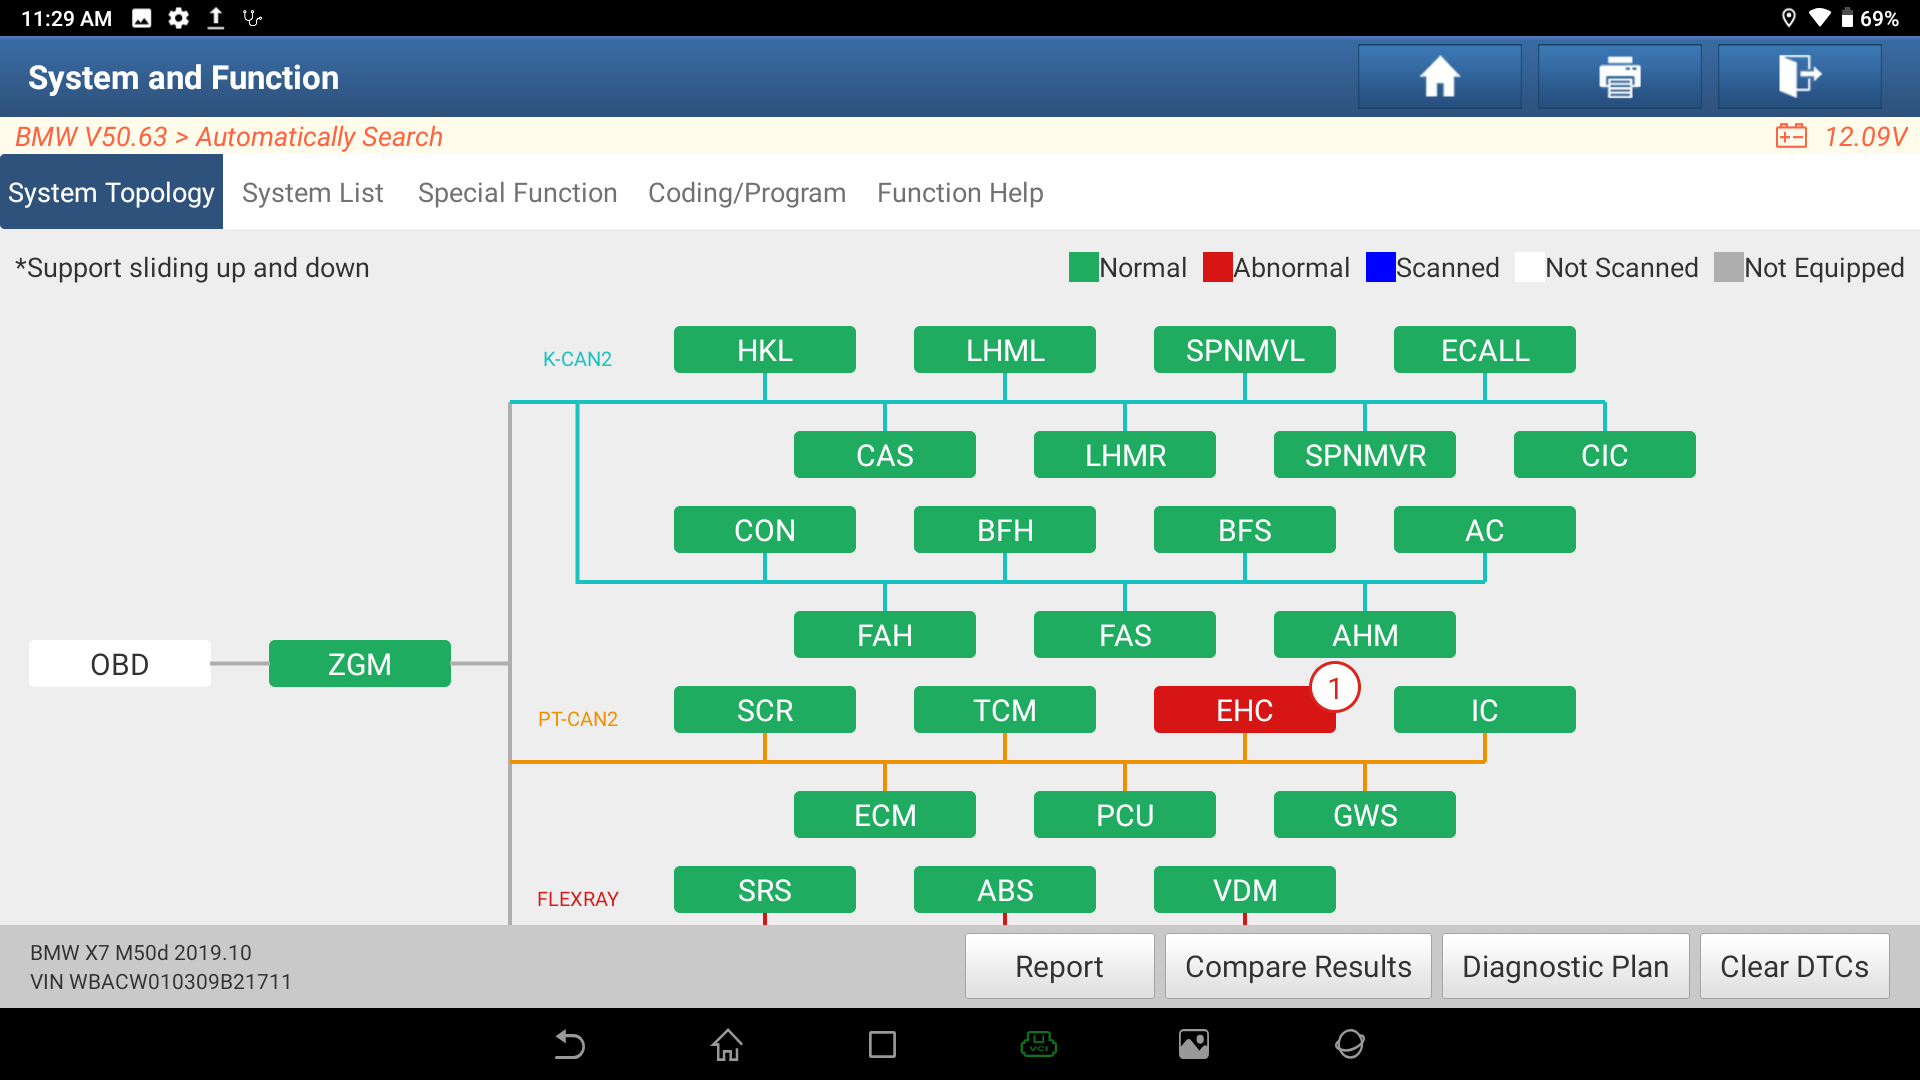Screen dimensions: 1920x1080
Task: Open Coding/Program menu tab
Action: [746, 193]
